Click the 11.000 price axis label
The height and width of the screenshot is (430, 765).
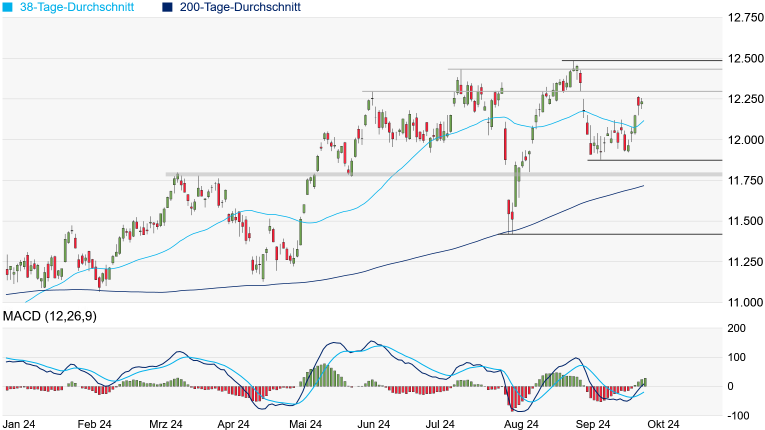(746, 302)
